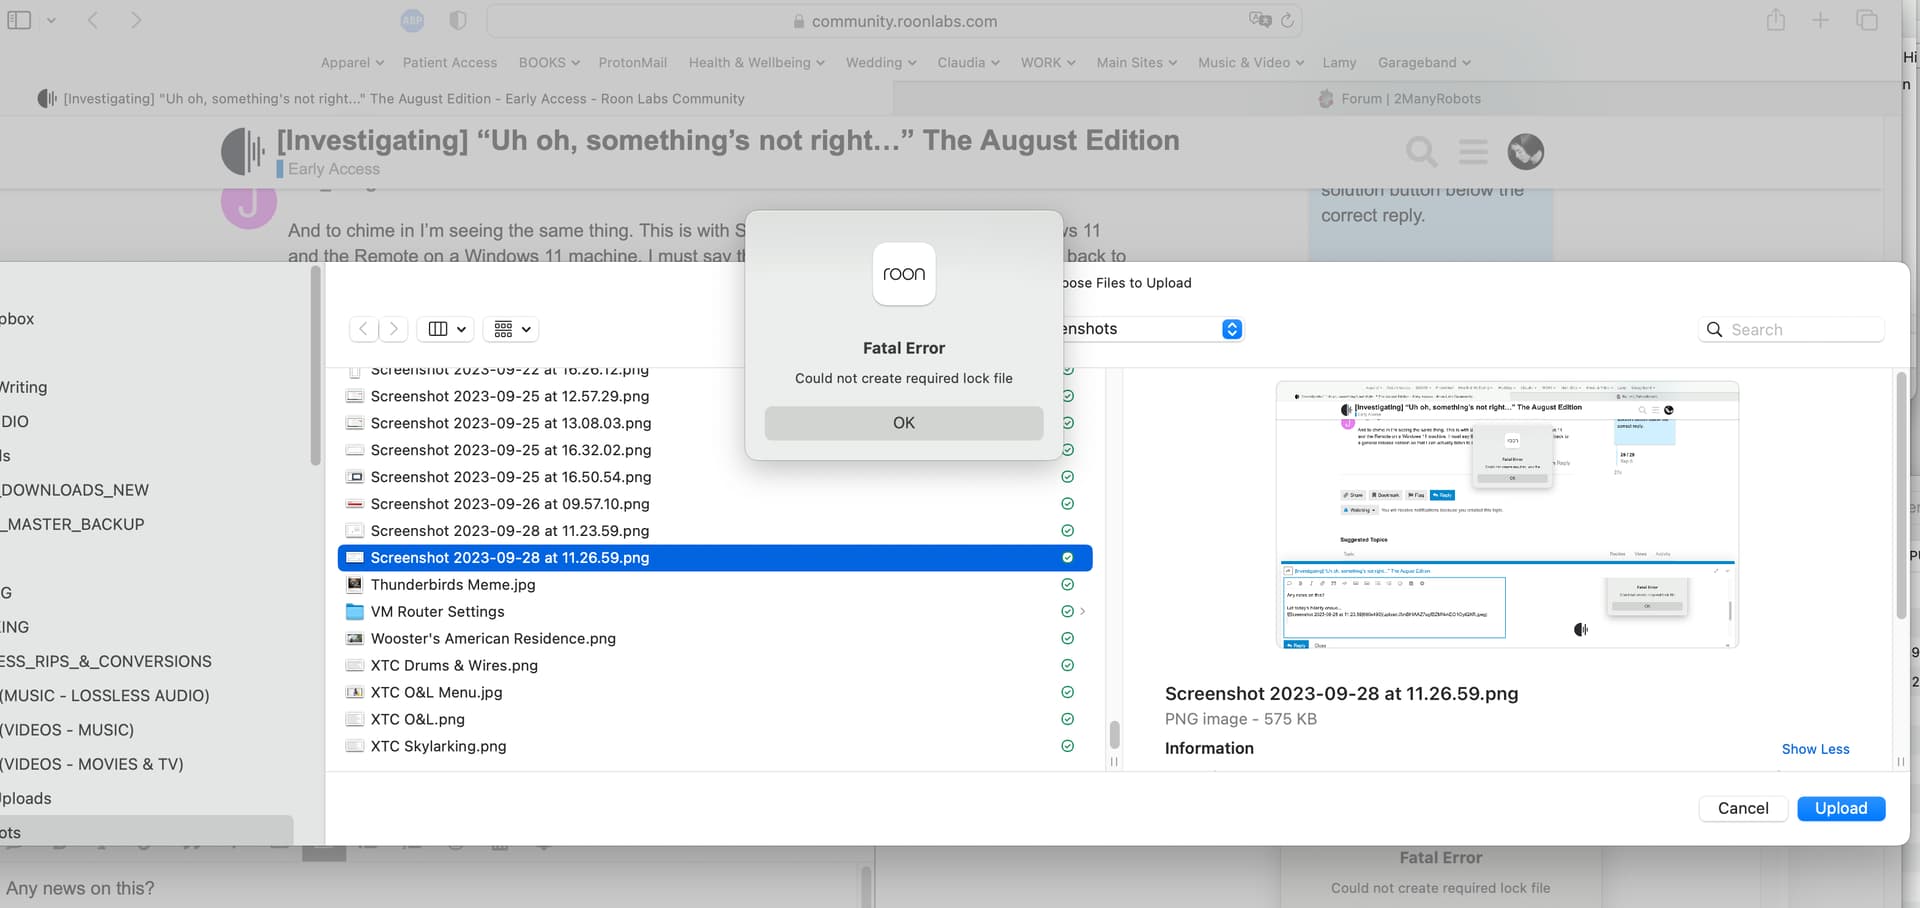Open the BOOKS bookmarks folder
Image resolution: width=1920 pixels, height=908 pixels.
(x=549, y=62)
